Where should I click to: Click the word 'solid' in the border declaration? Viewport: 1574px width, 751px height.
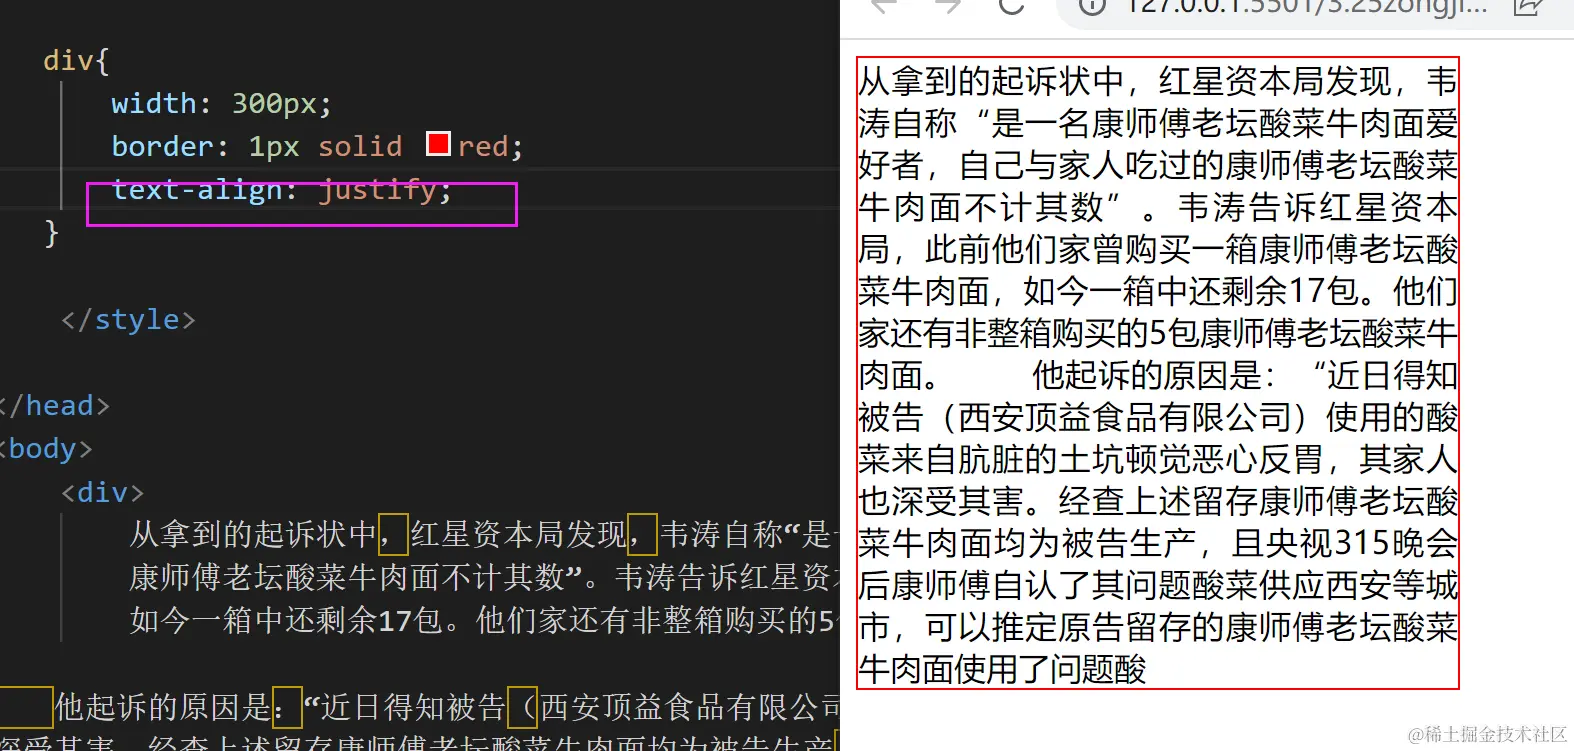360,147
